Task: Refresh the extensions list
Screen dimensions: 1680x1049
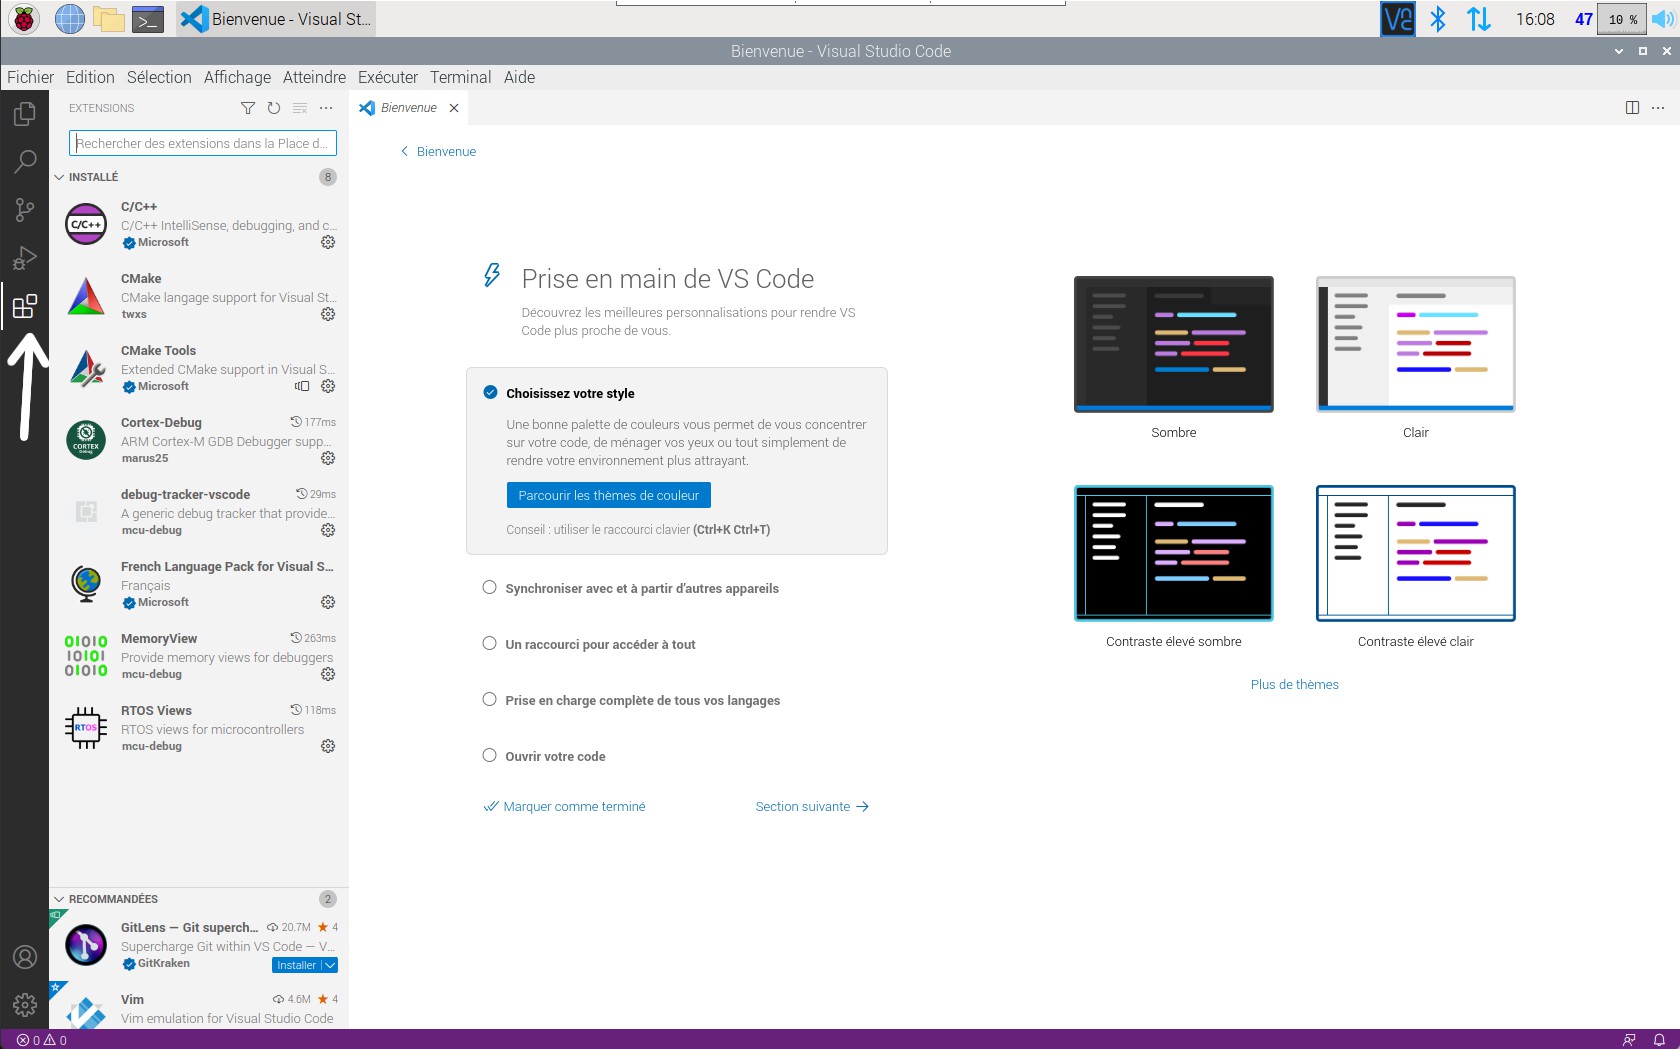Action: (274, 108)
